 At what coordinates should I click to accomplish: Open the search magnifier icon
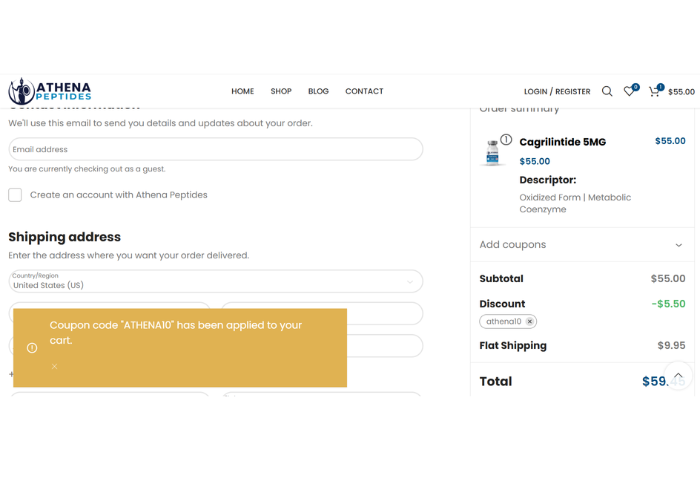tap(607, 91)
